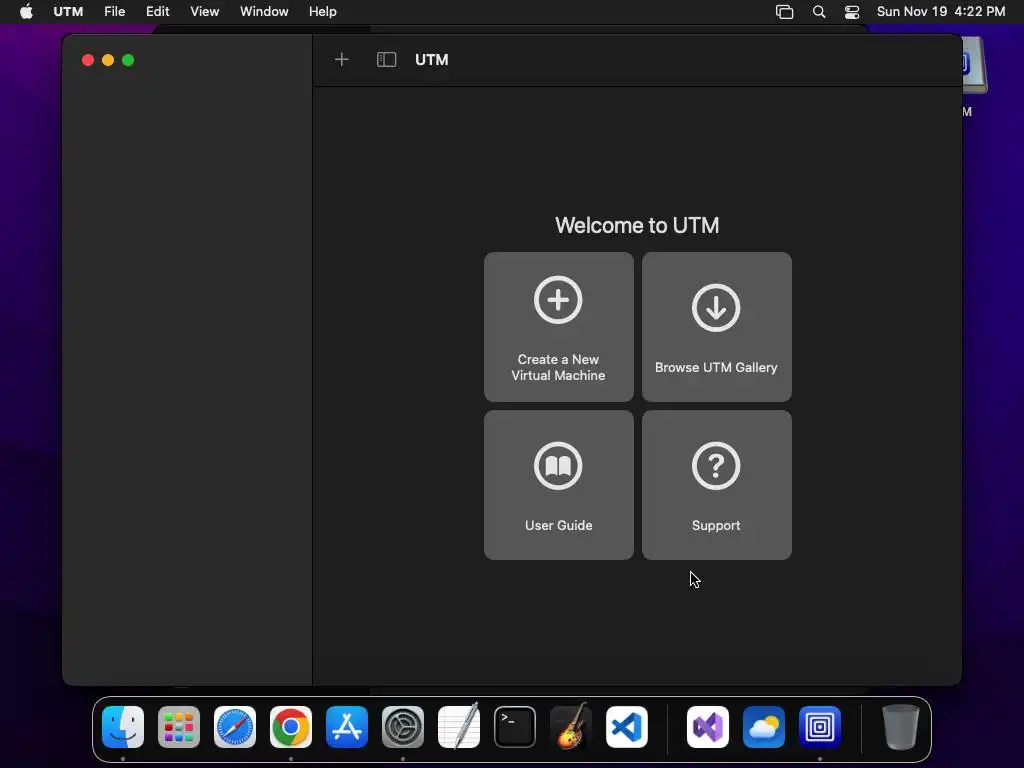Image resolution: width=1024 pixels, height=768 pixels.
Task: Close the UTM window with red button
Action: point(88,60)
